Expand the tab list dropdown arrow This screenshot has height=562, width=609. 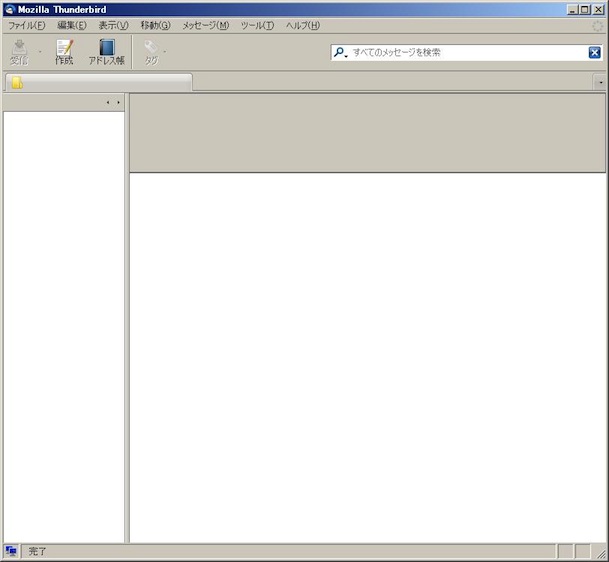[600, 83]
